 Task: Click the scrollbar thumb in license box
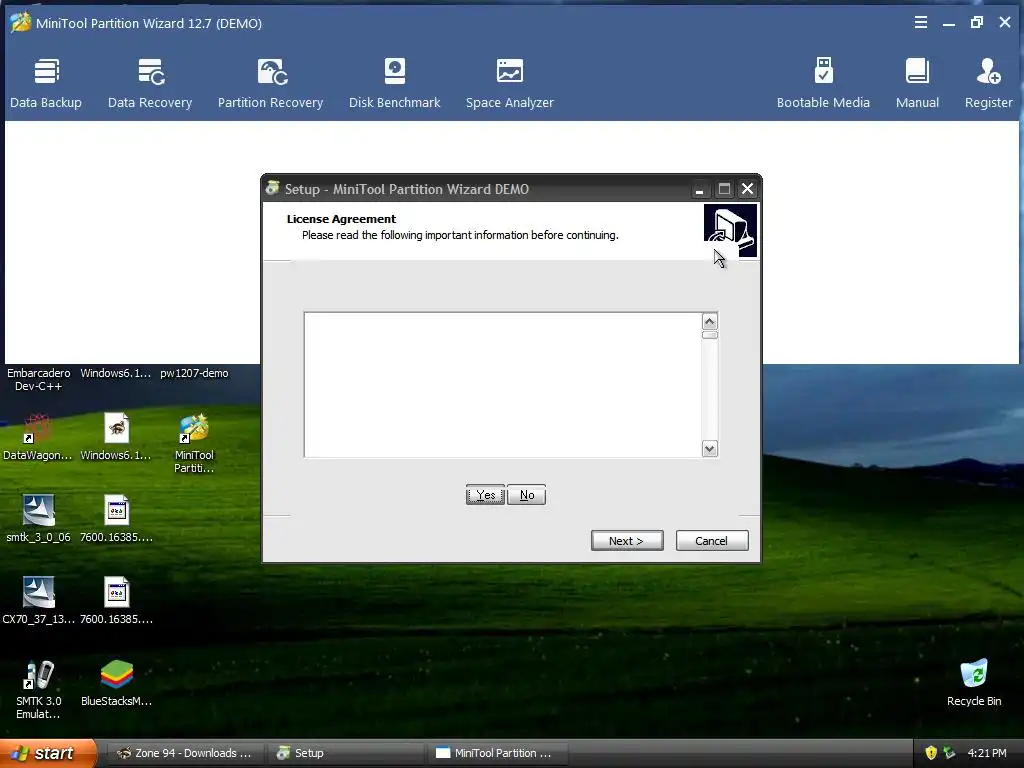[x=710, y=335]
